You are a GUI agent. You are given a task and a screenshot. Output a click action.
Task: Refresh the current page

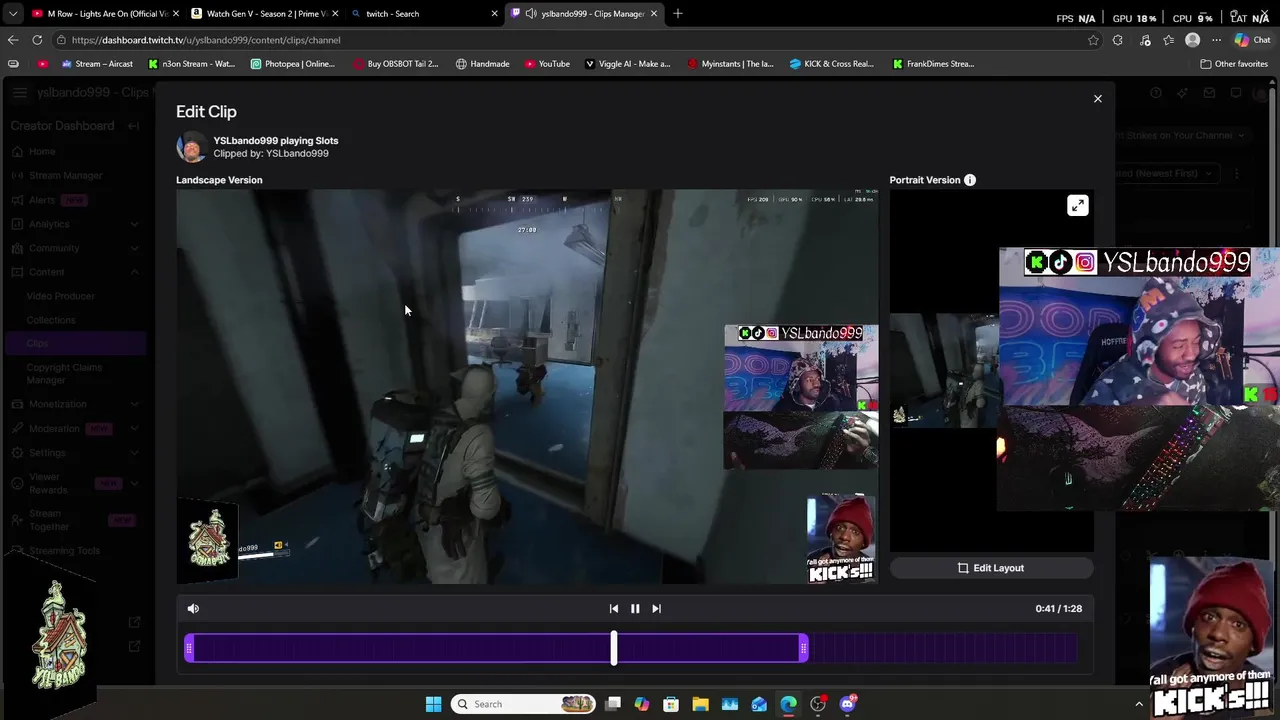point(37,40)
